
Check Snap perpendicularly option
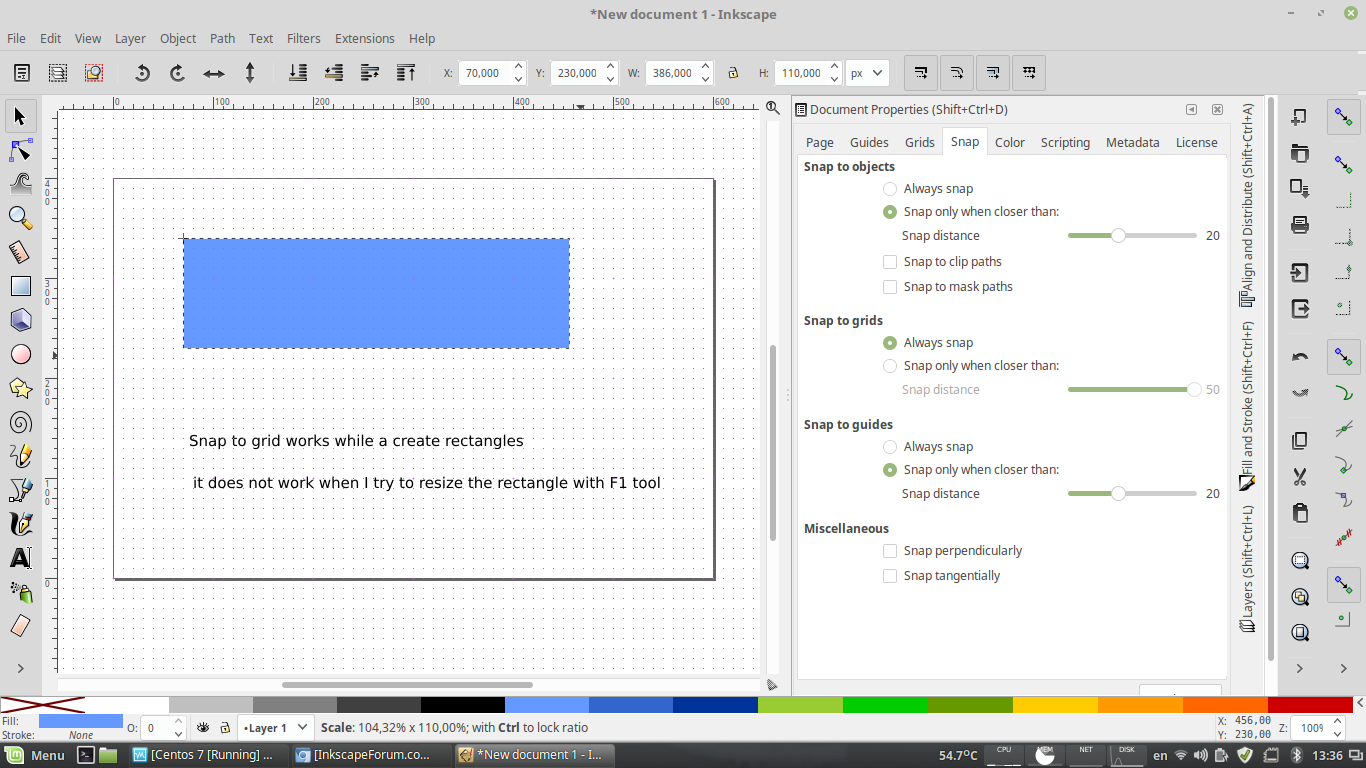point(890,551)
